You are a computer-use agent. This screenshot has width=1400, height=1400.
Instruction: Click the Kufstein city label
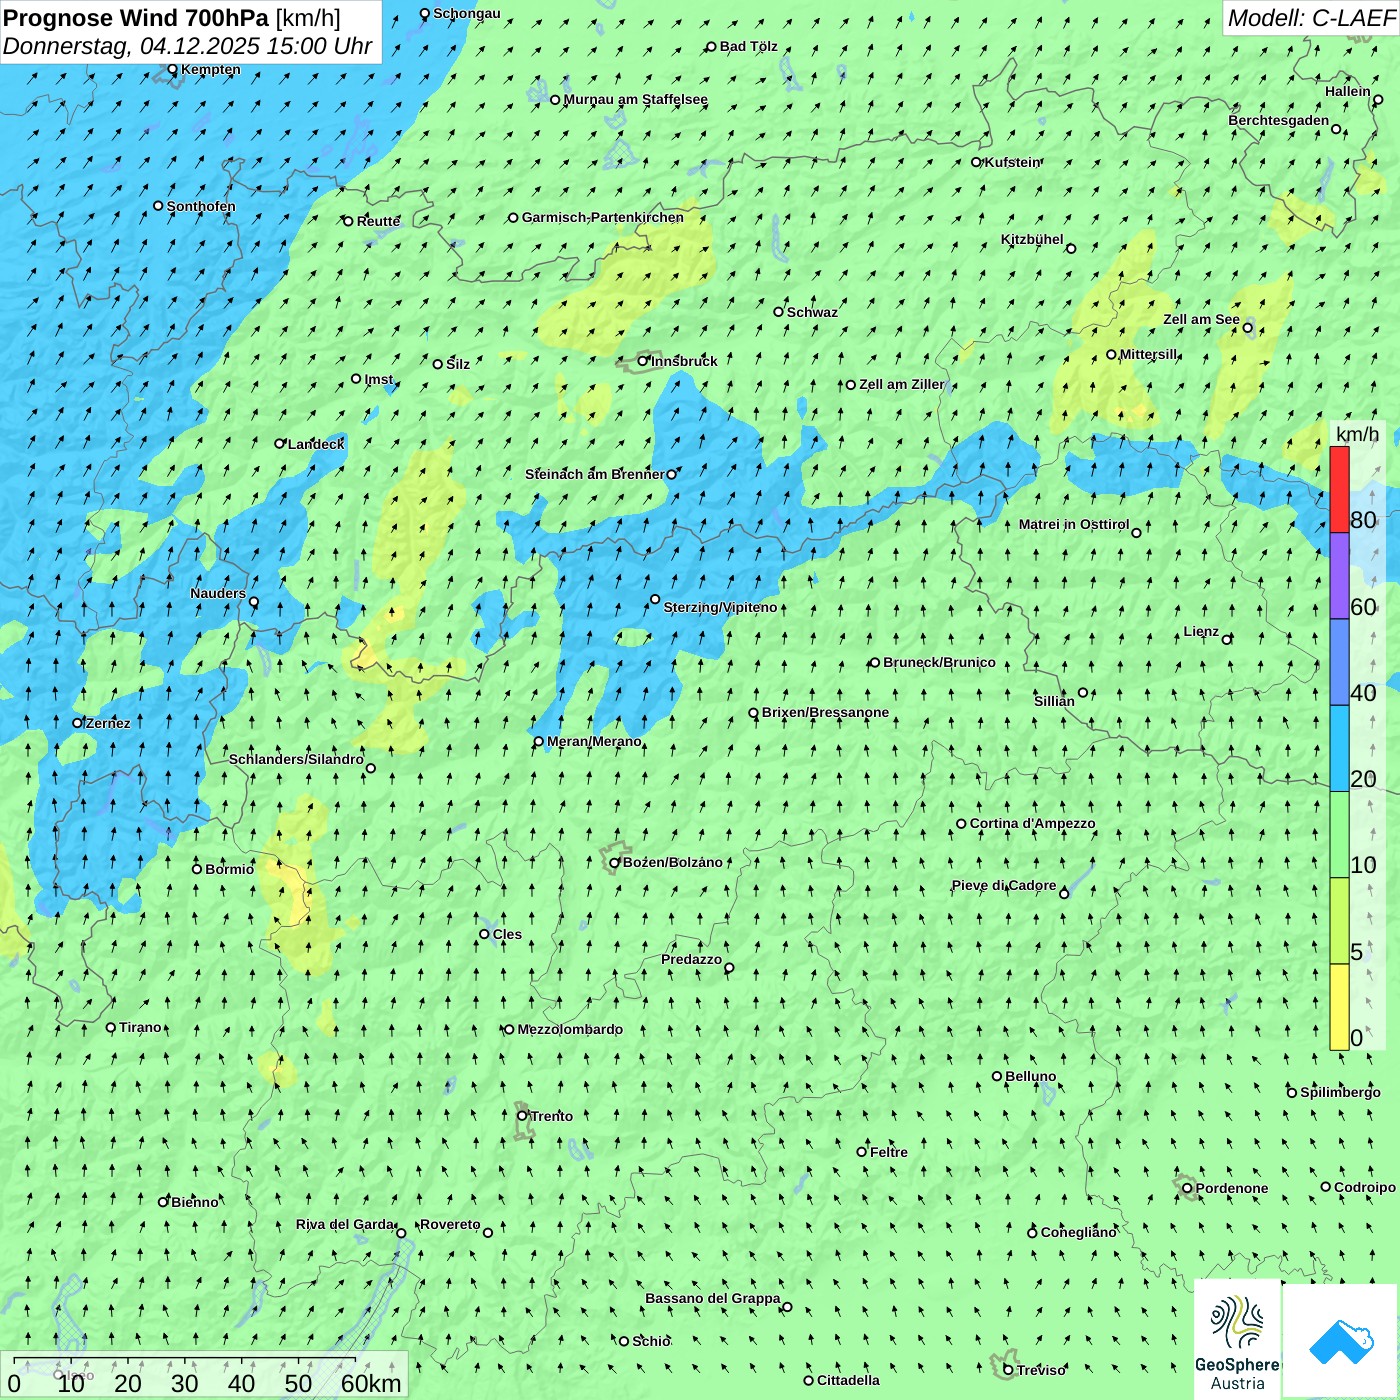coord(1013,162)
